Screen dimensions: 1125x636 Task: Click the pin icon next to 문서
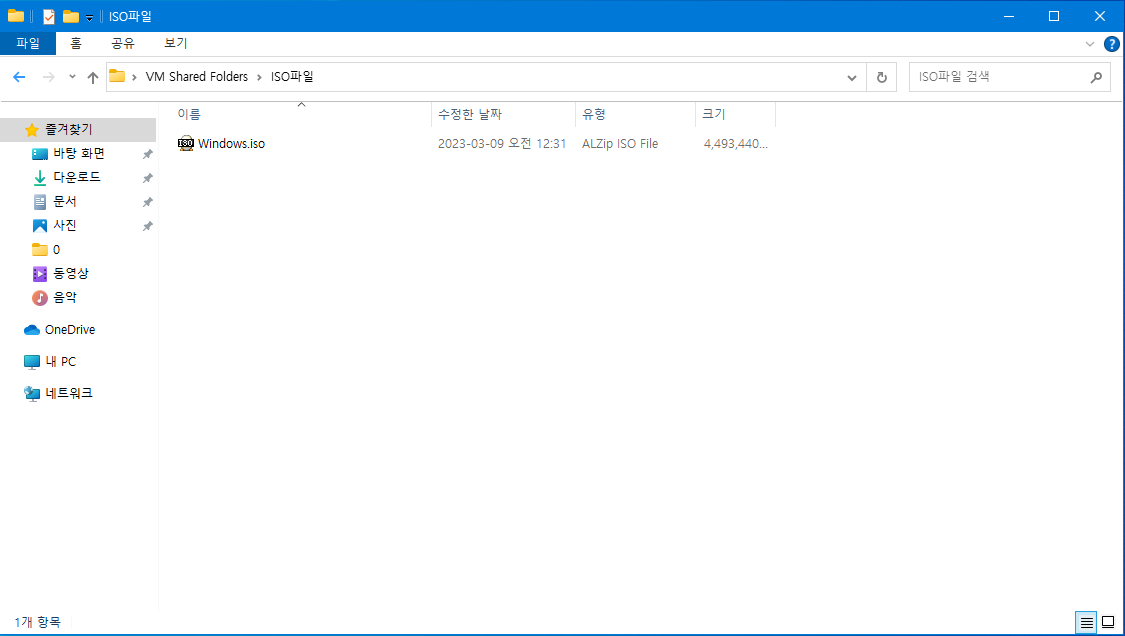(x=147, y=202)
